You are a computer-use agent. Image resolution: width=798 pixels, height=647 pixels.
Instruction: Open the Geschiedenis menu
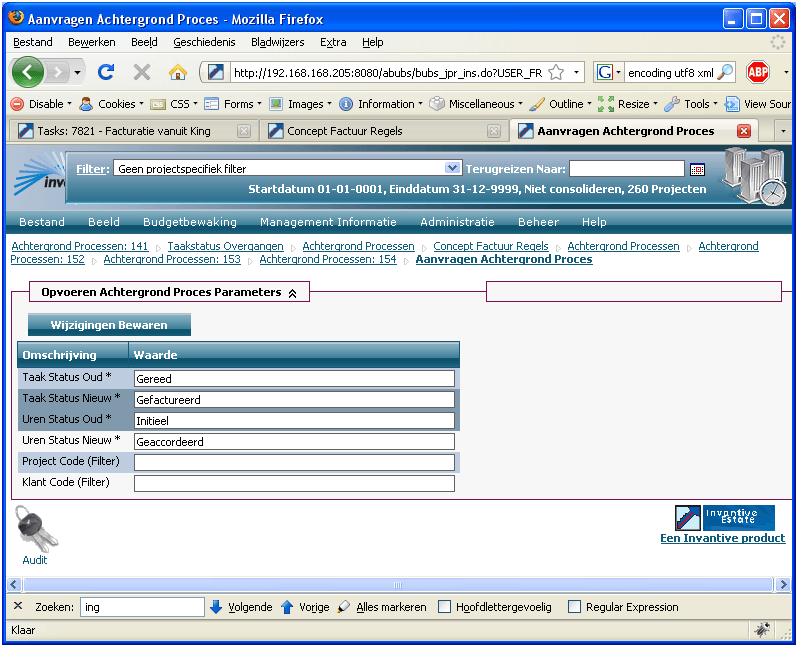[x=204, y=42]
